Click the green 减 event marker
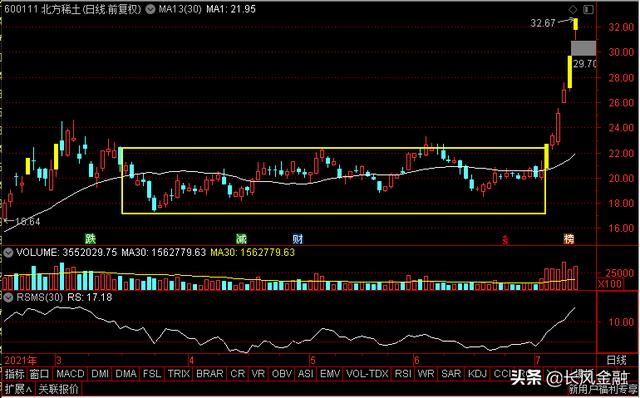 (241, 238)
